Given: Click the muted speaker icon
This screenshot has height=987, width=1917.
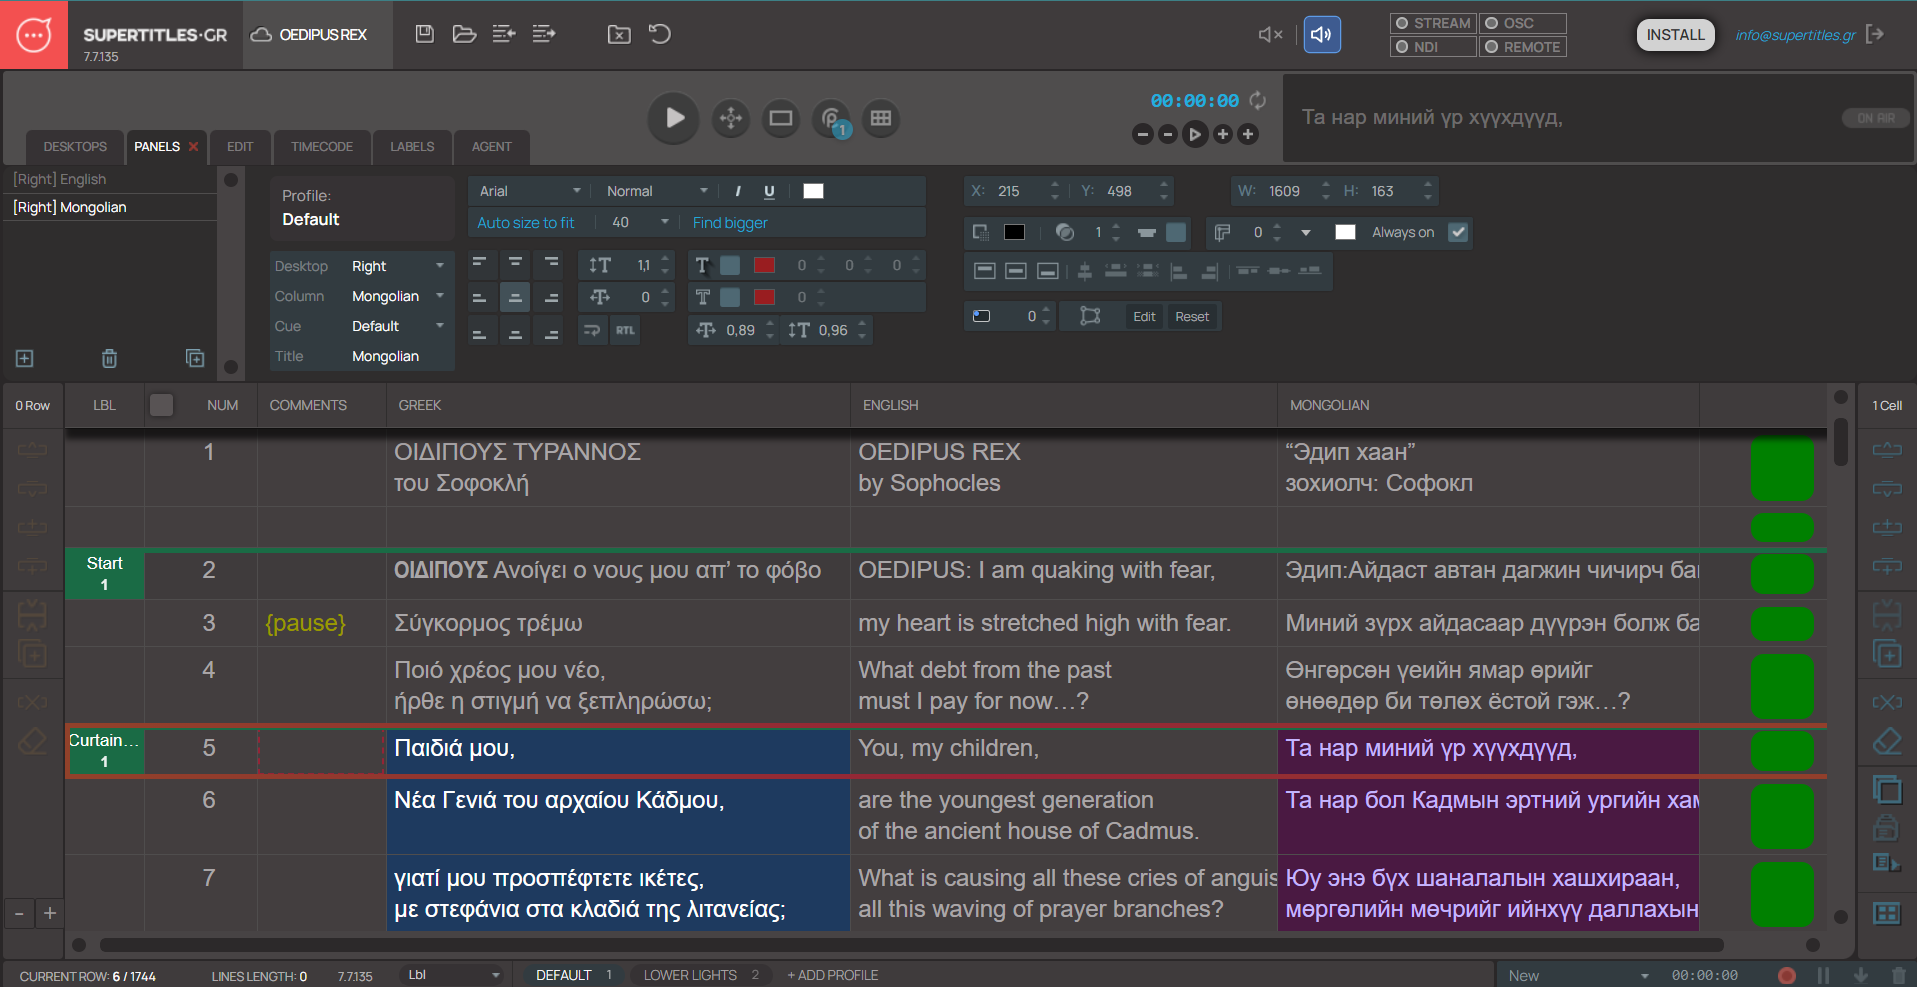Looking at the screenshot, I should [x=1270, y=34].
